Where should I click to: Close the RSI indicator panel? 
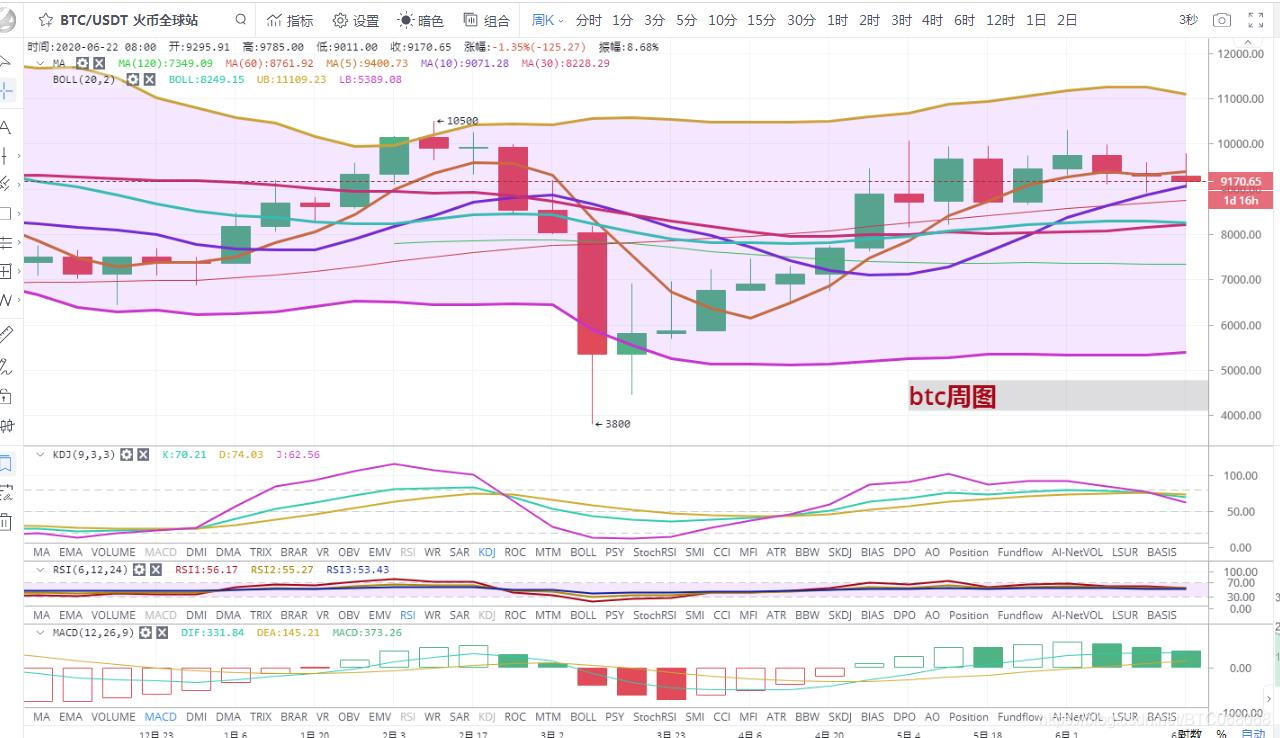(x=154, y=569)
